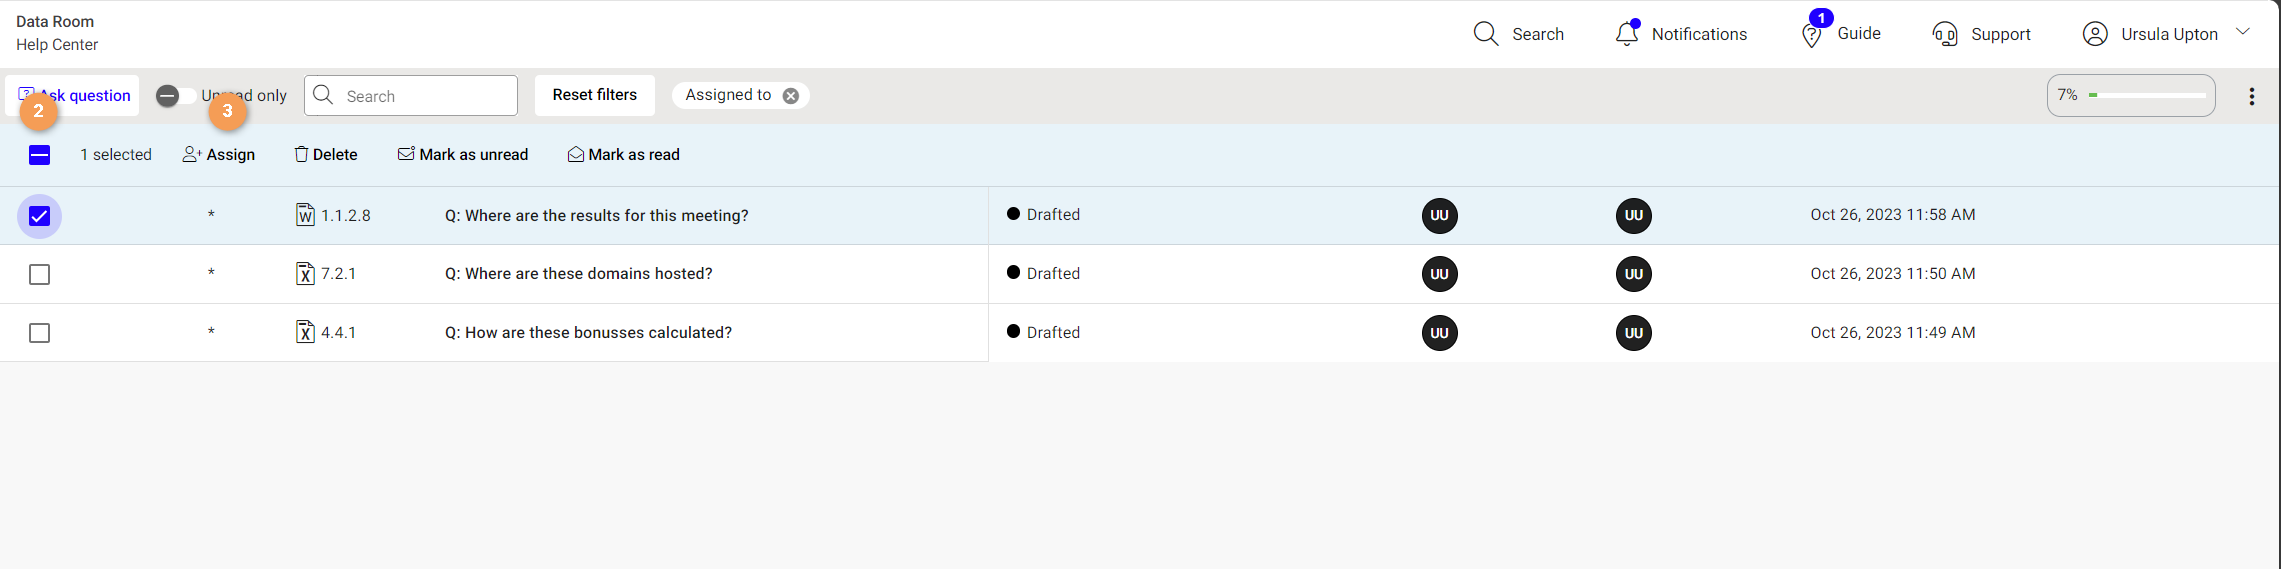Click the Excel file icon for 4.4.1
Image resolution: width=2281 pixels, height=569 pixels.
point(305,332)
